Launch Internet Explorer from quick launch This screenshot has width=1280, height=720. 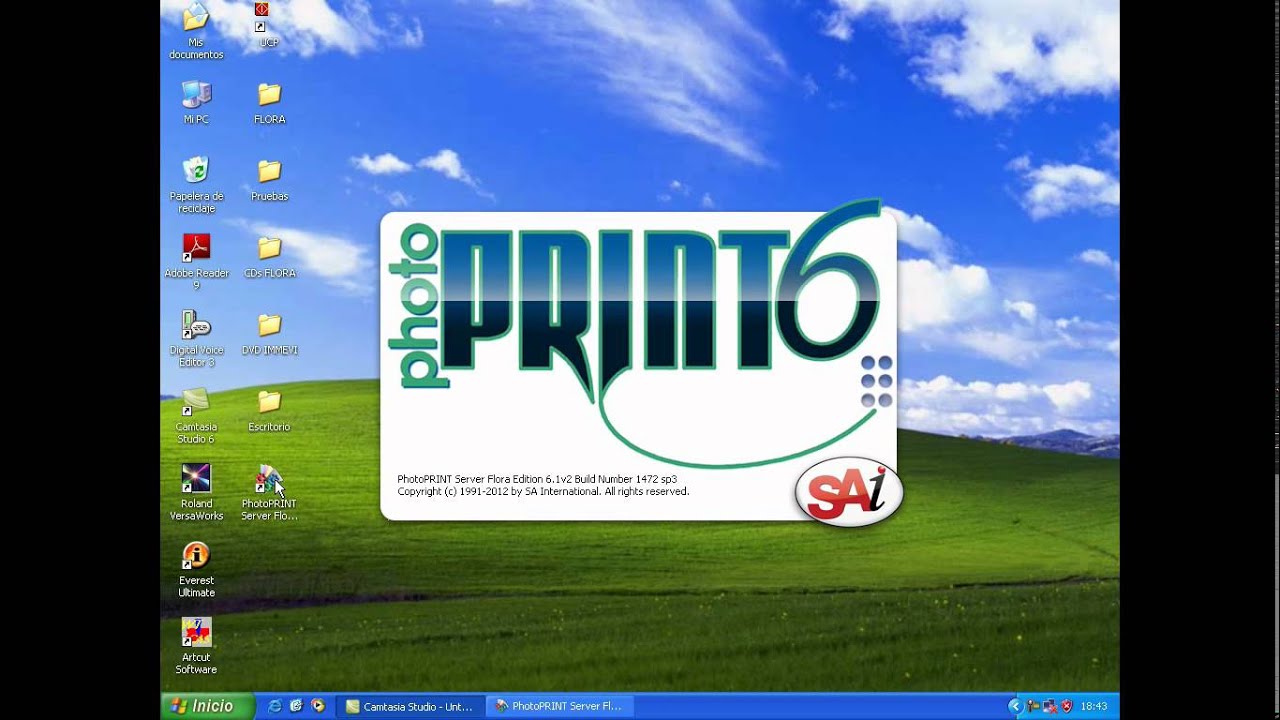(x=275, y=706)
